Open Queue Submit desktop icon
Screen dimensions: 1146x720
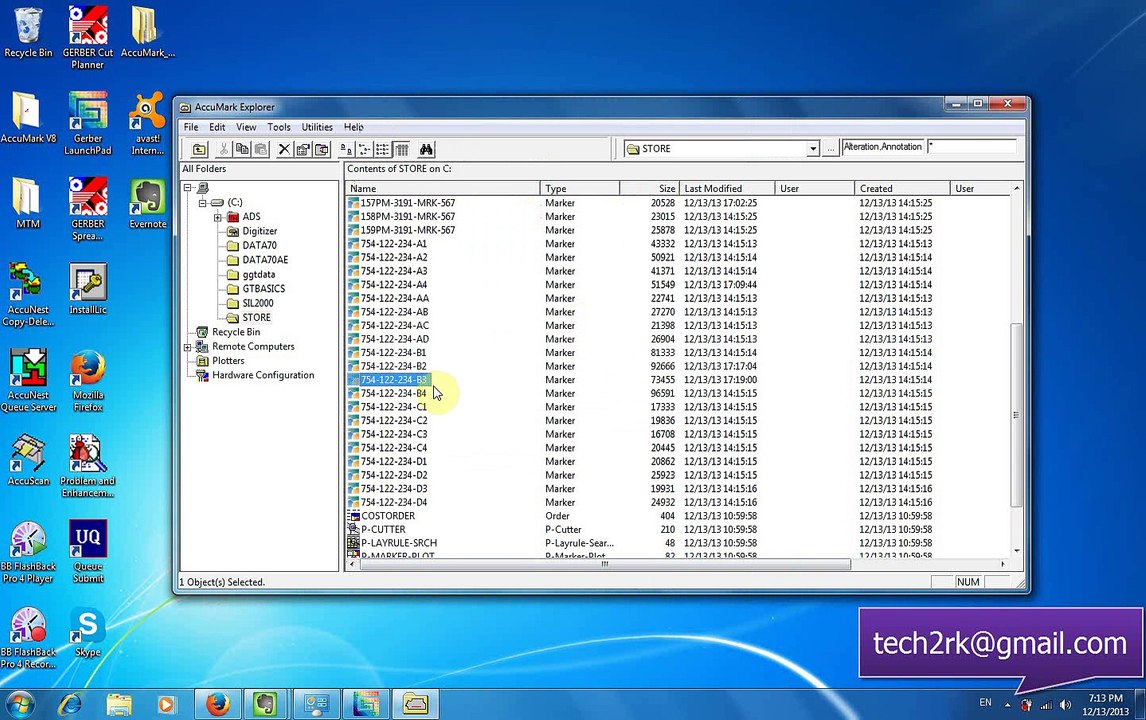click(x=88, y=551)
